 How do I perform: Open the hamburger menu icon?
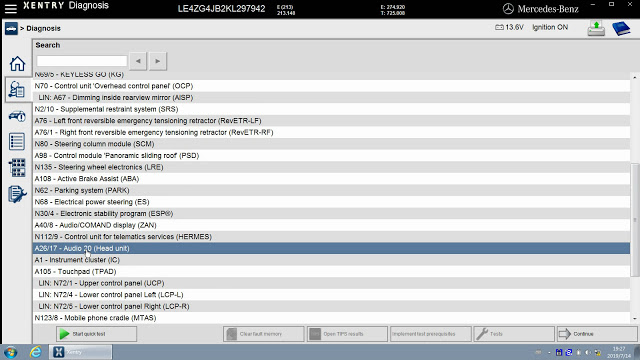coord(11,8)
